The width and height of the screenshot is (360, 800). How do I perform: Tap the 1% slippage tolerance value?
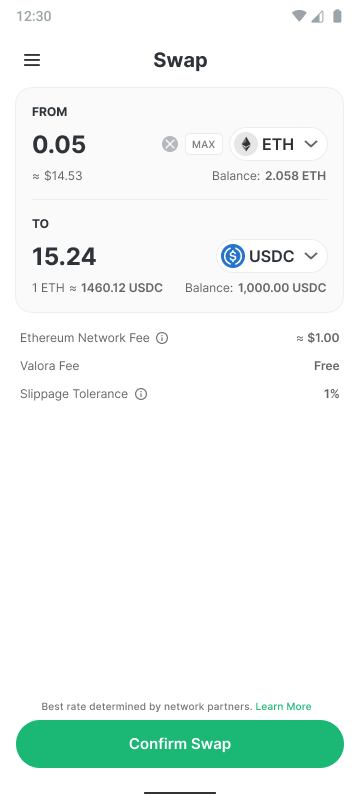pyautogui.click(x=331, y=394)
